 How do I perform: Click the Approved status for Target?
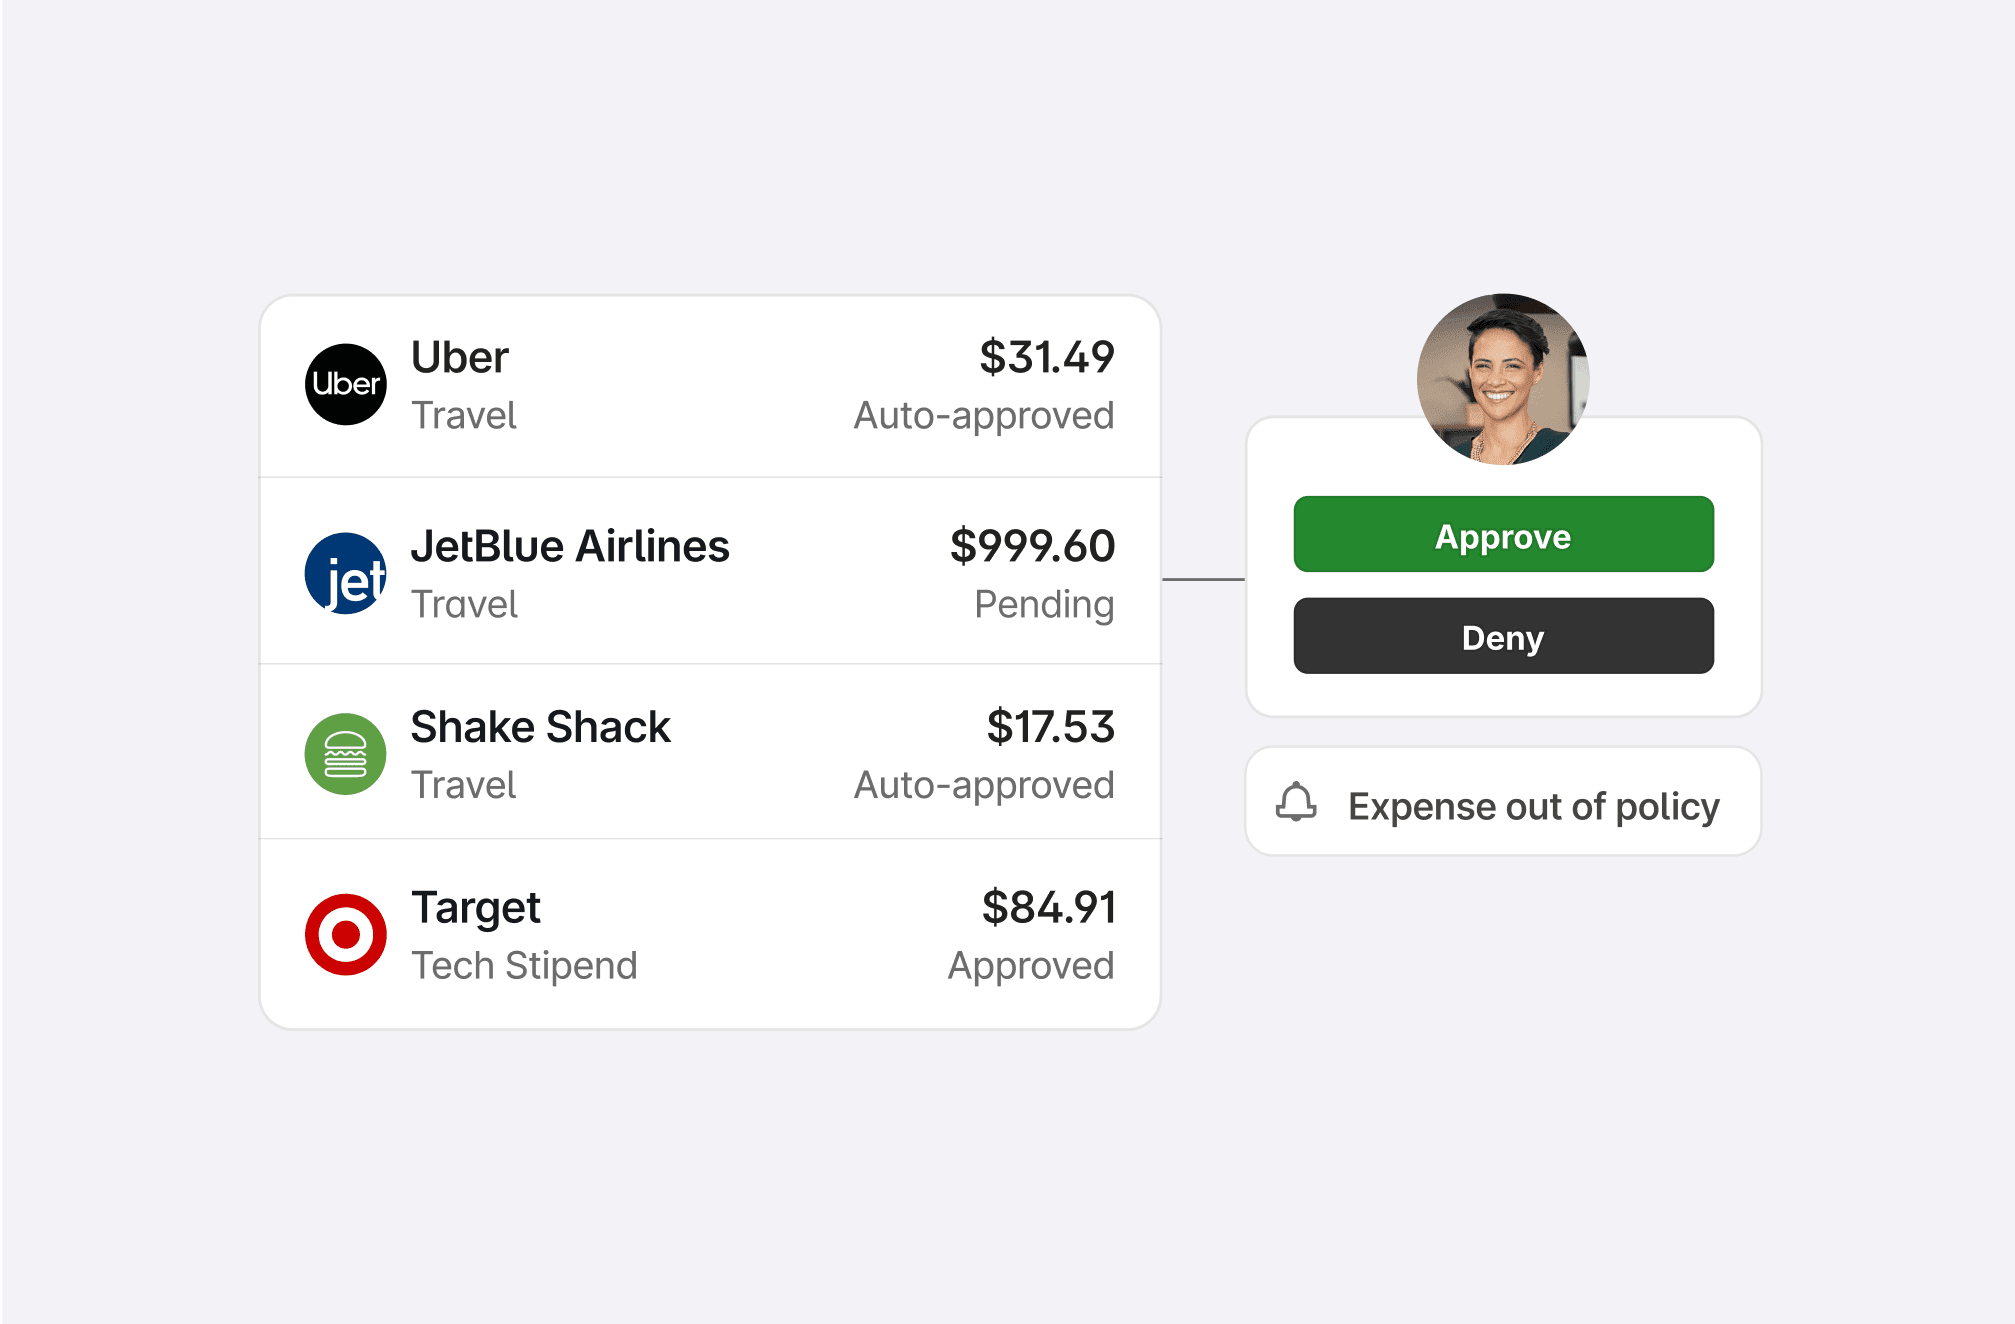click(x=1031, y=965)
